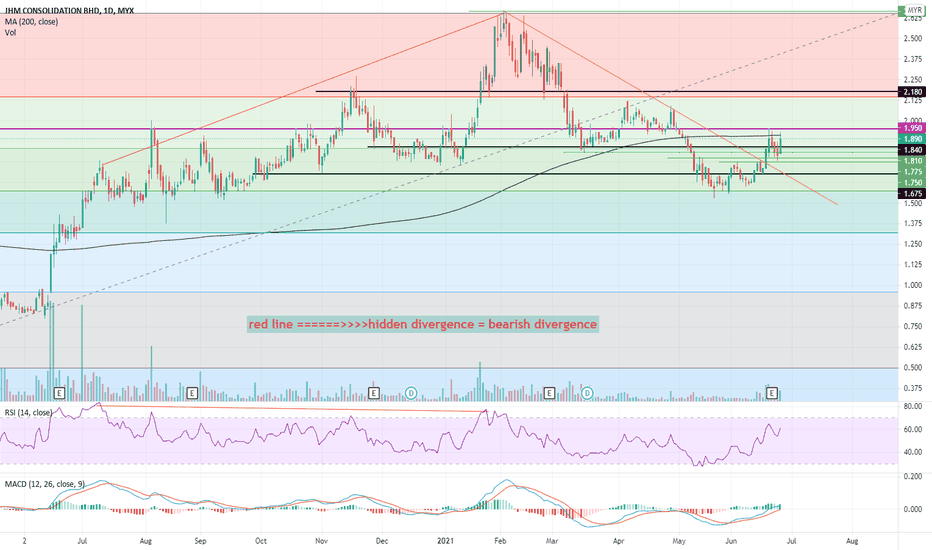
Task: Click the Jun label on the time axis
Action: 731,540
